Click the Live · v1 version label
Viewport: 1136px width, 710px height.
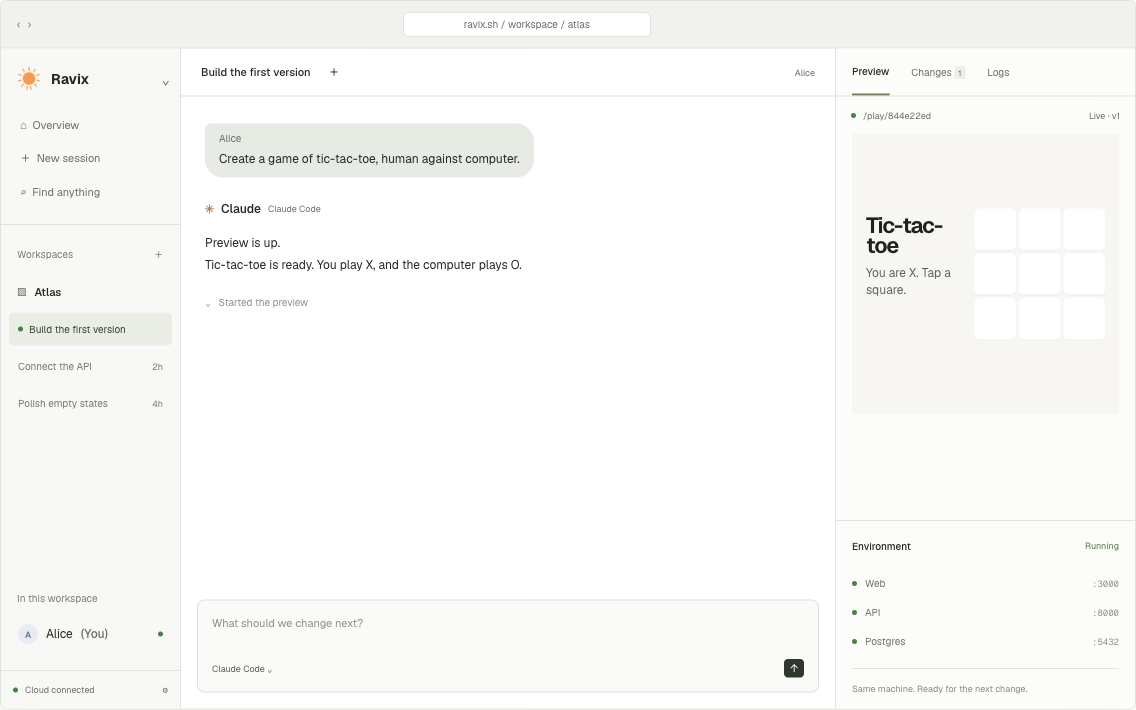coord(1103,116)
